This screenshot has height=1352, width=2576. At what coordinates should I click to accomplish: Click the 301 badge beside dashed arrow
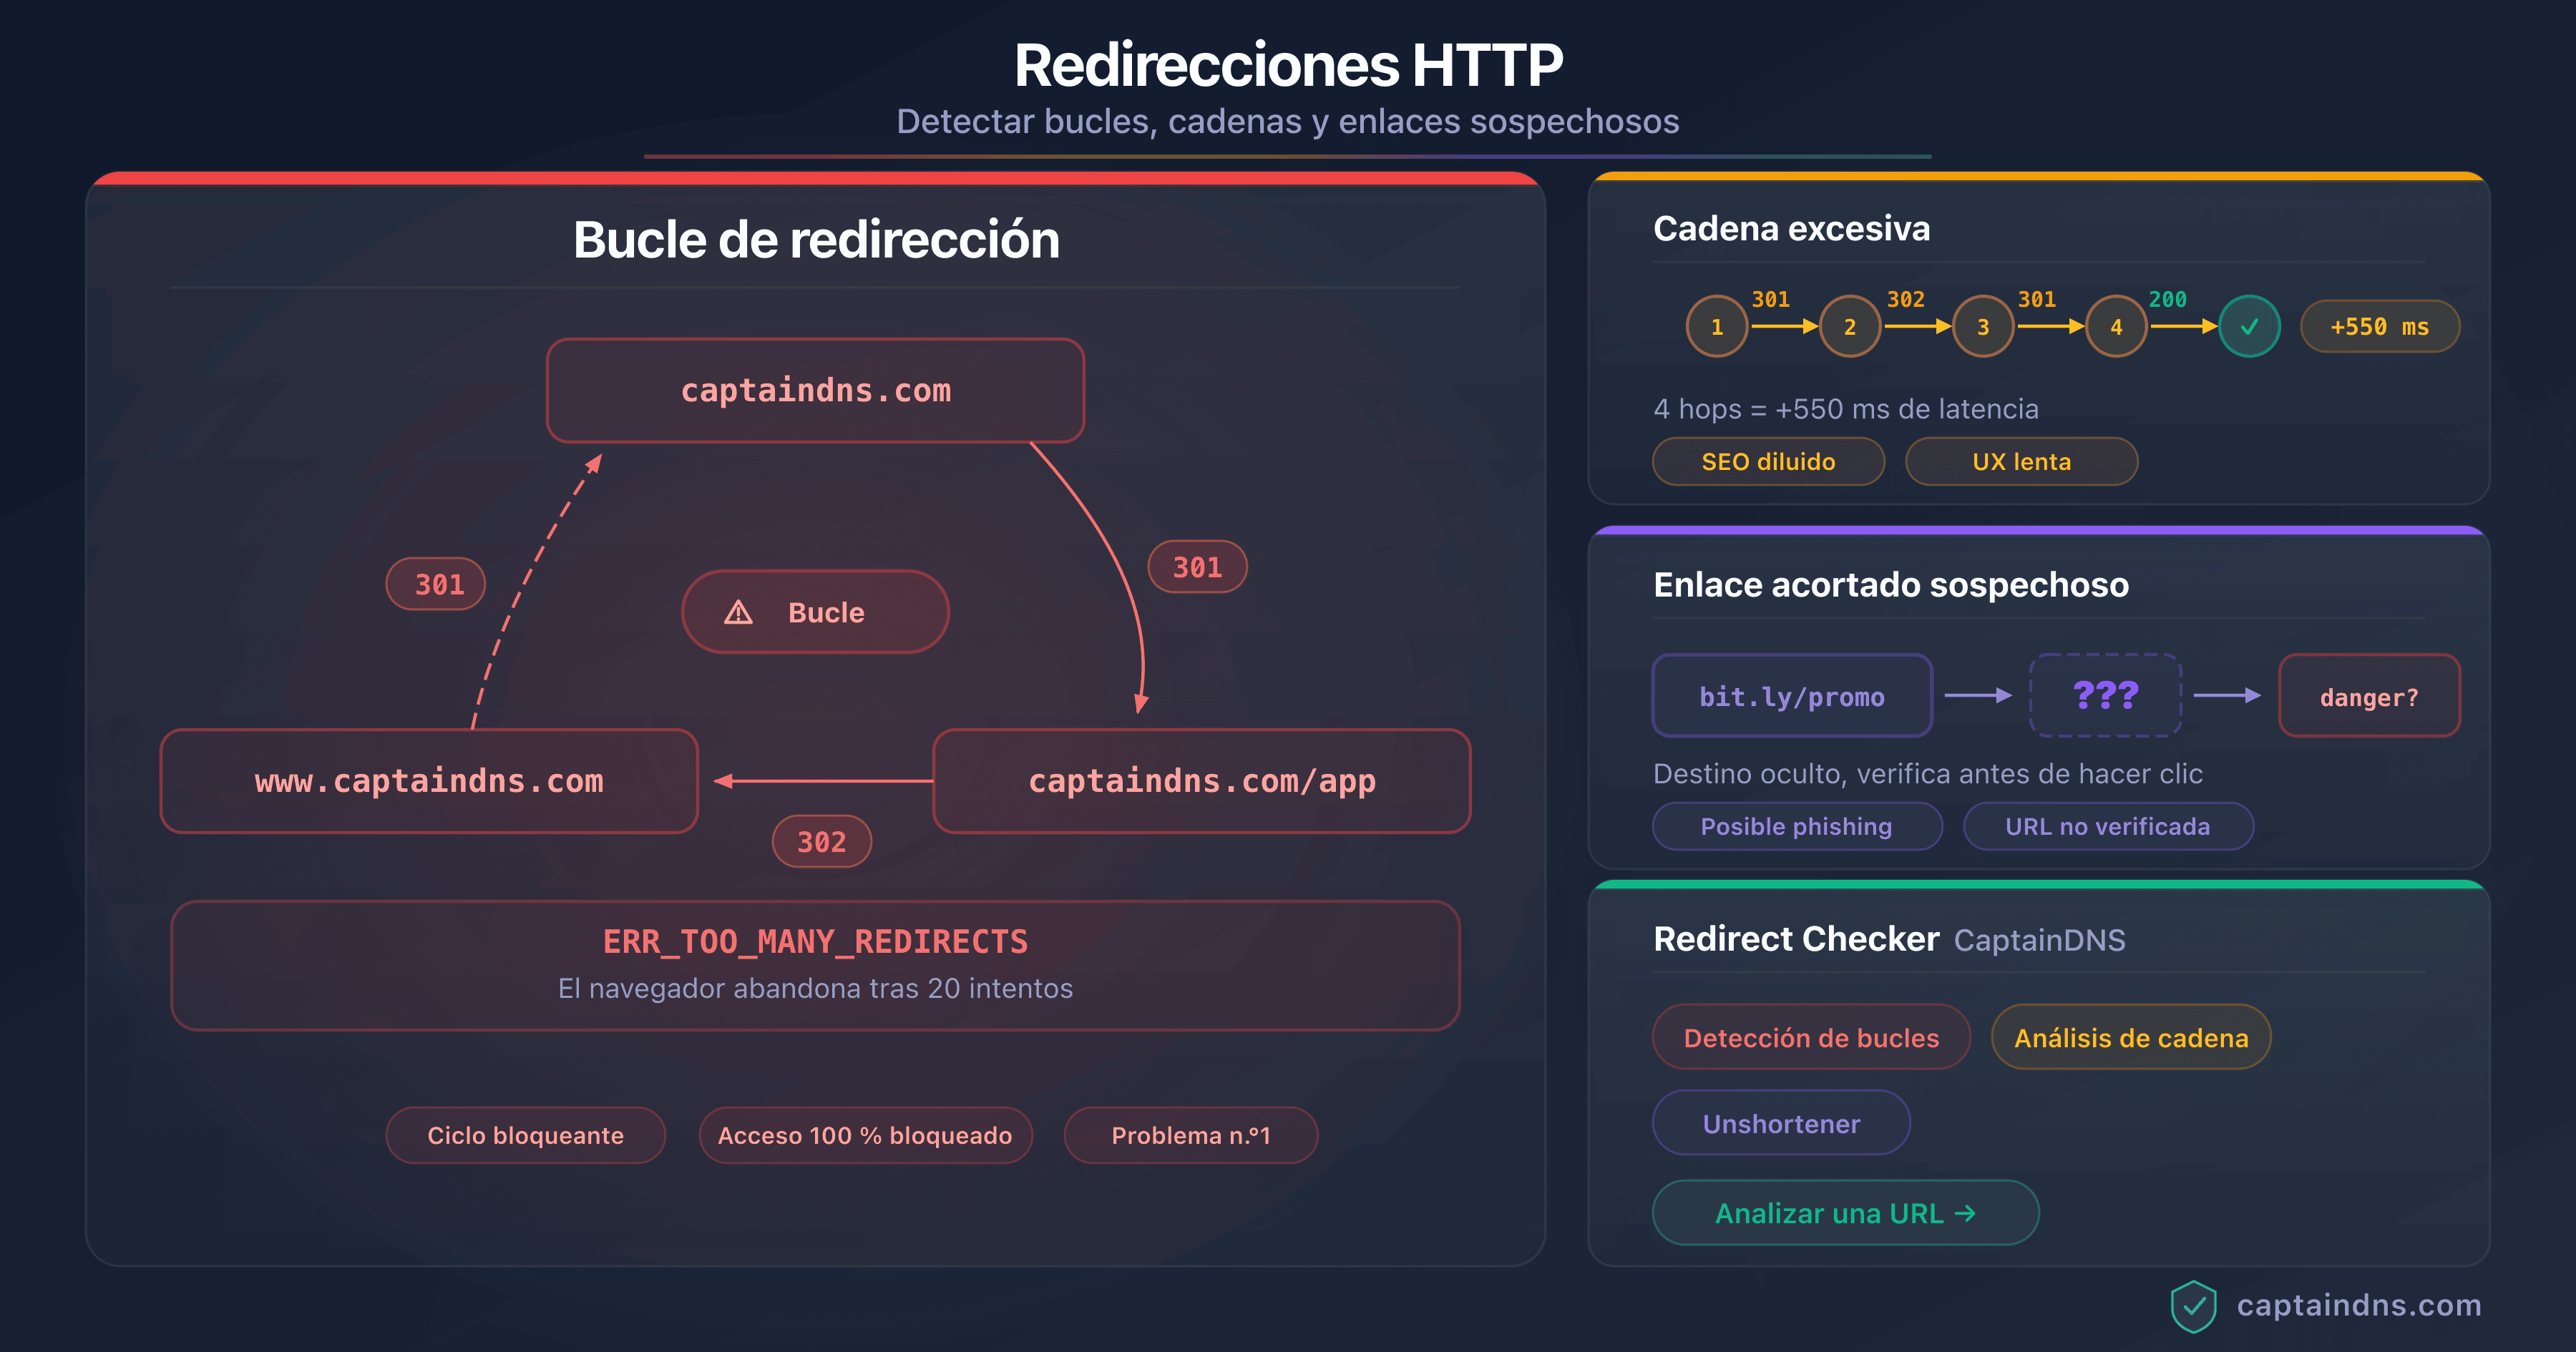(x=435, y=584)
